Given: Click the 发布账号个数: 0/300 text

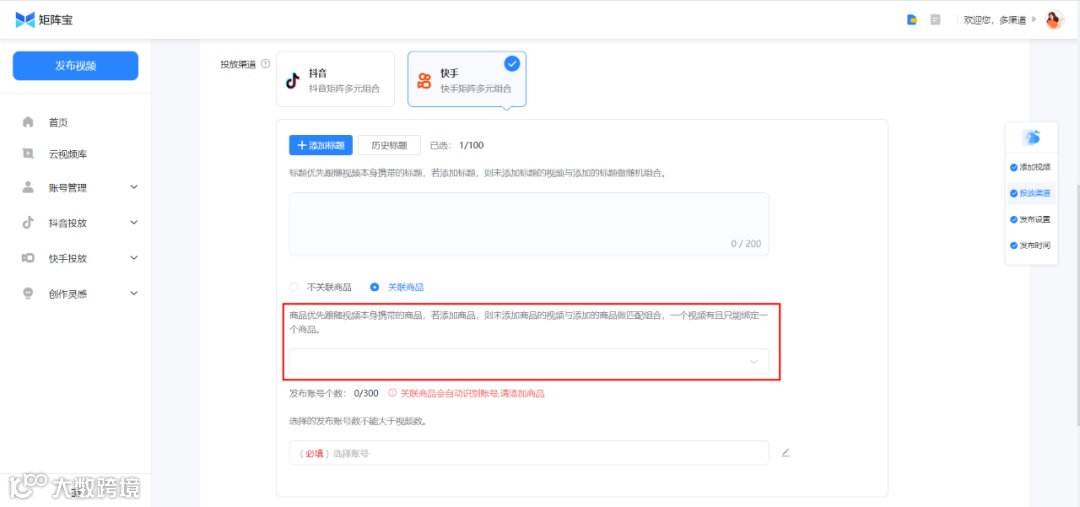Looking at the screenshot, I should point(334,393).
